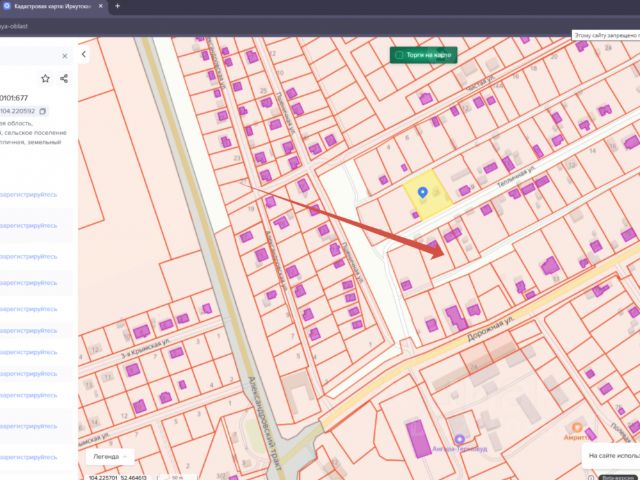640x480 pixels.
Task: Click the cadastral number ending '0101:677'
Action: tap(14, 98)
